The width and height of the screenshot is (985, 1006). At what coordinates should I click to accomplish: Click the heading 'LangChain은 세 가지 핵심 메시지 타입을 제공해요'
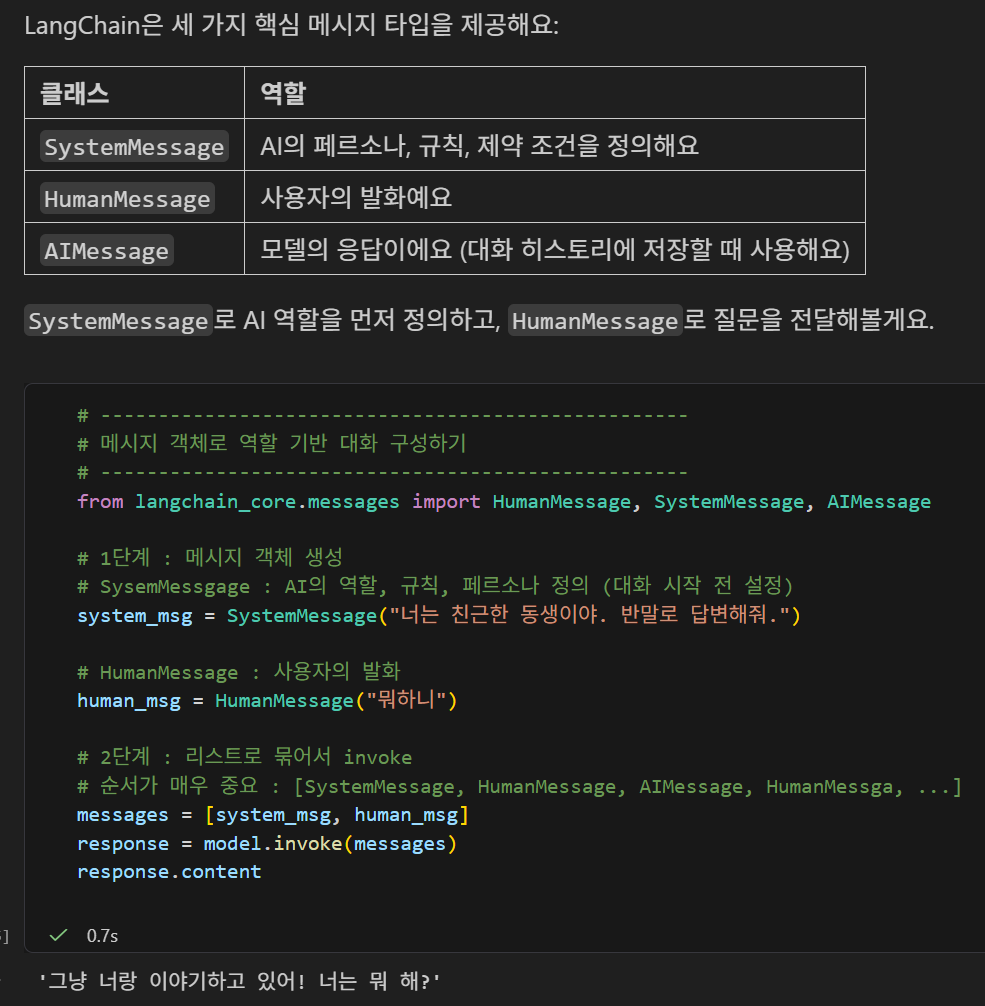pos(291,26)
